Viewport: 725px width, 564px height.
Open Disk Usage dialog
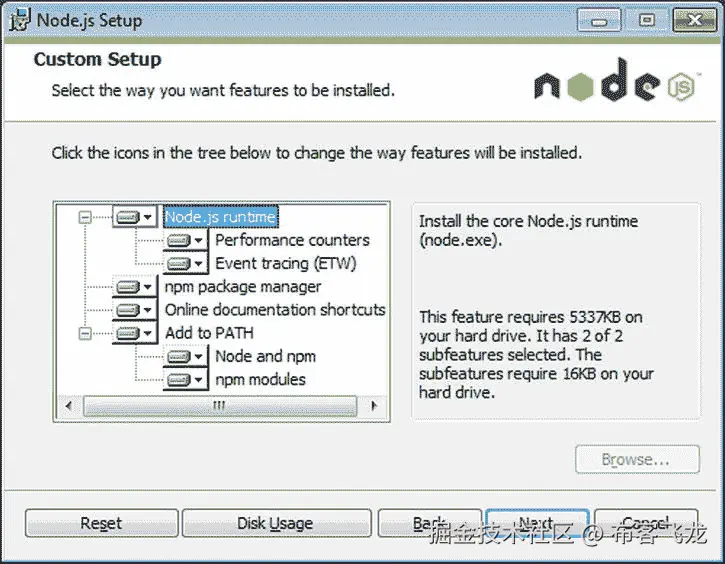[x=276, y=523]
